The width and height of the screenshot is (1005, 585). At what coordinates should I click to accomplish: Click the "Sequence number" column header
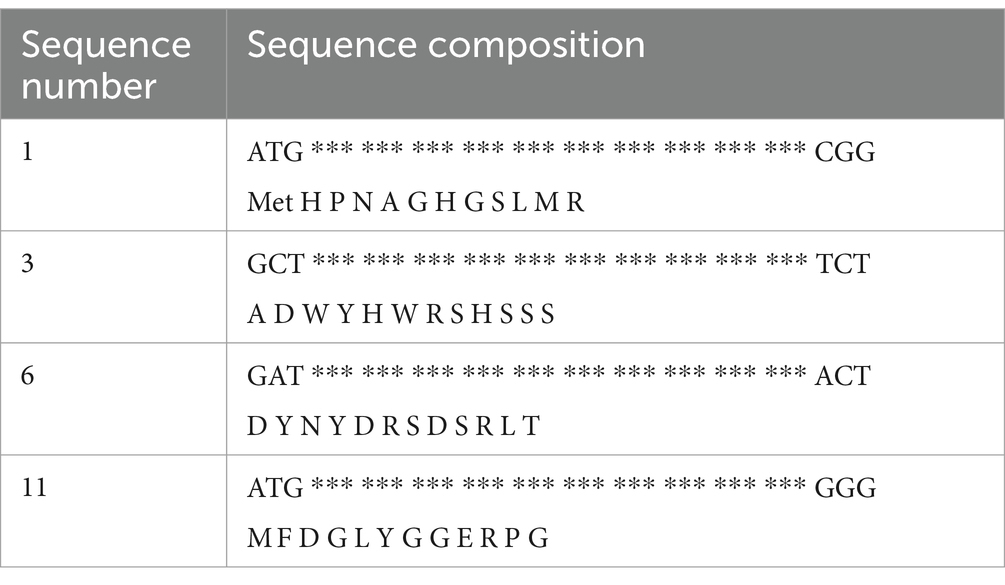(107, 65)
